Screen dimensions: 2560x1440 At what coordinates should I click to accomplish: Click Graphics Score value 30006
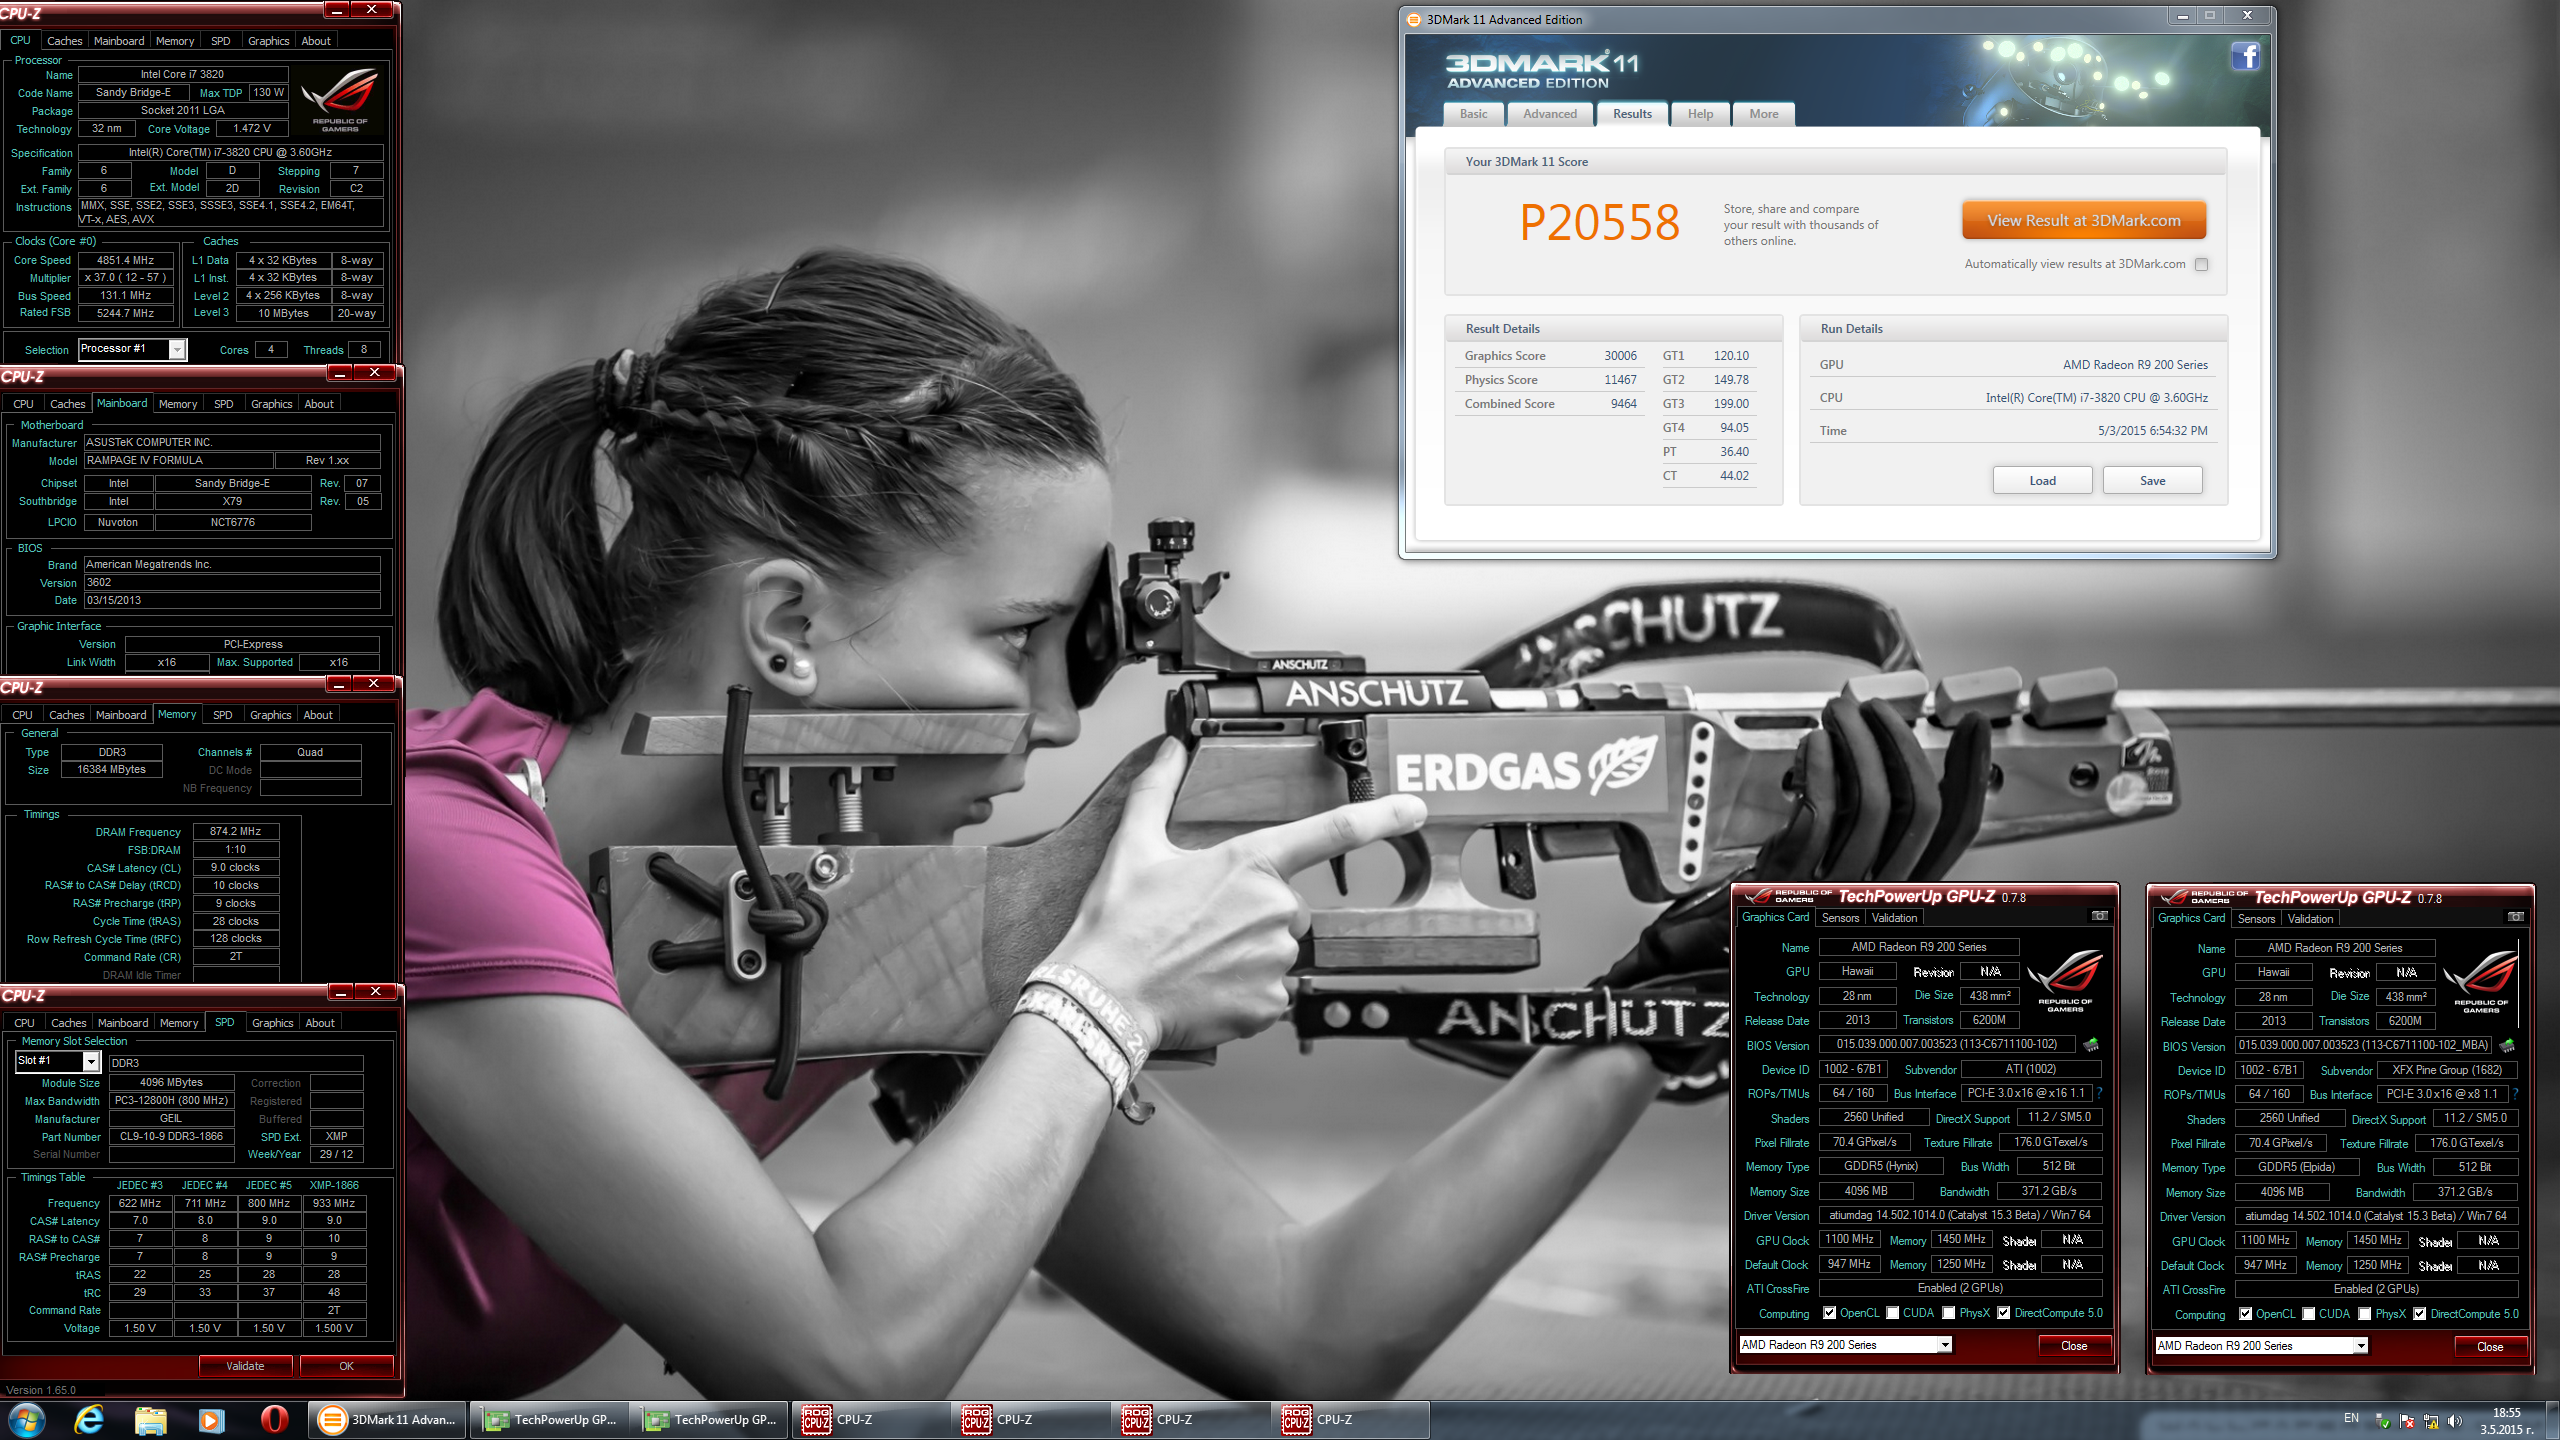pos(1620,356)
